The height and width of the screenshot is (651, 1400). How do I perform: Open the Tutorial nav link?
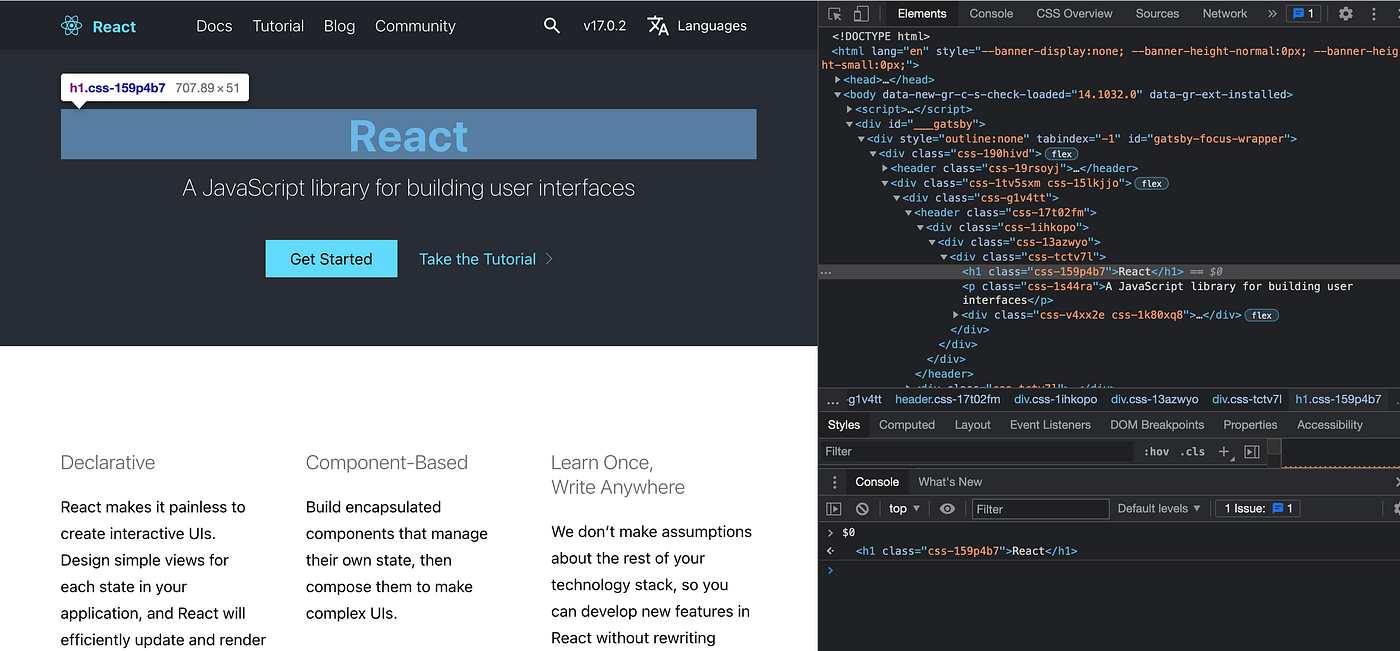[x=278, y=26]
